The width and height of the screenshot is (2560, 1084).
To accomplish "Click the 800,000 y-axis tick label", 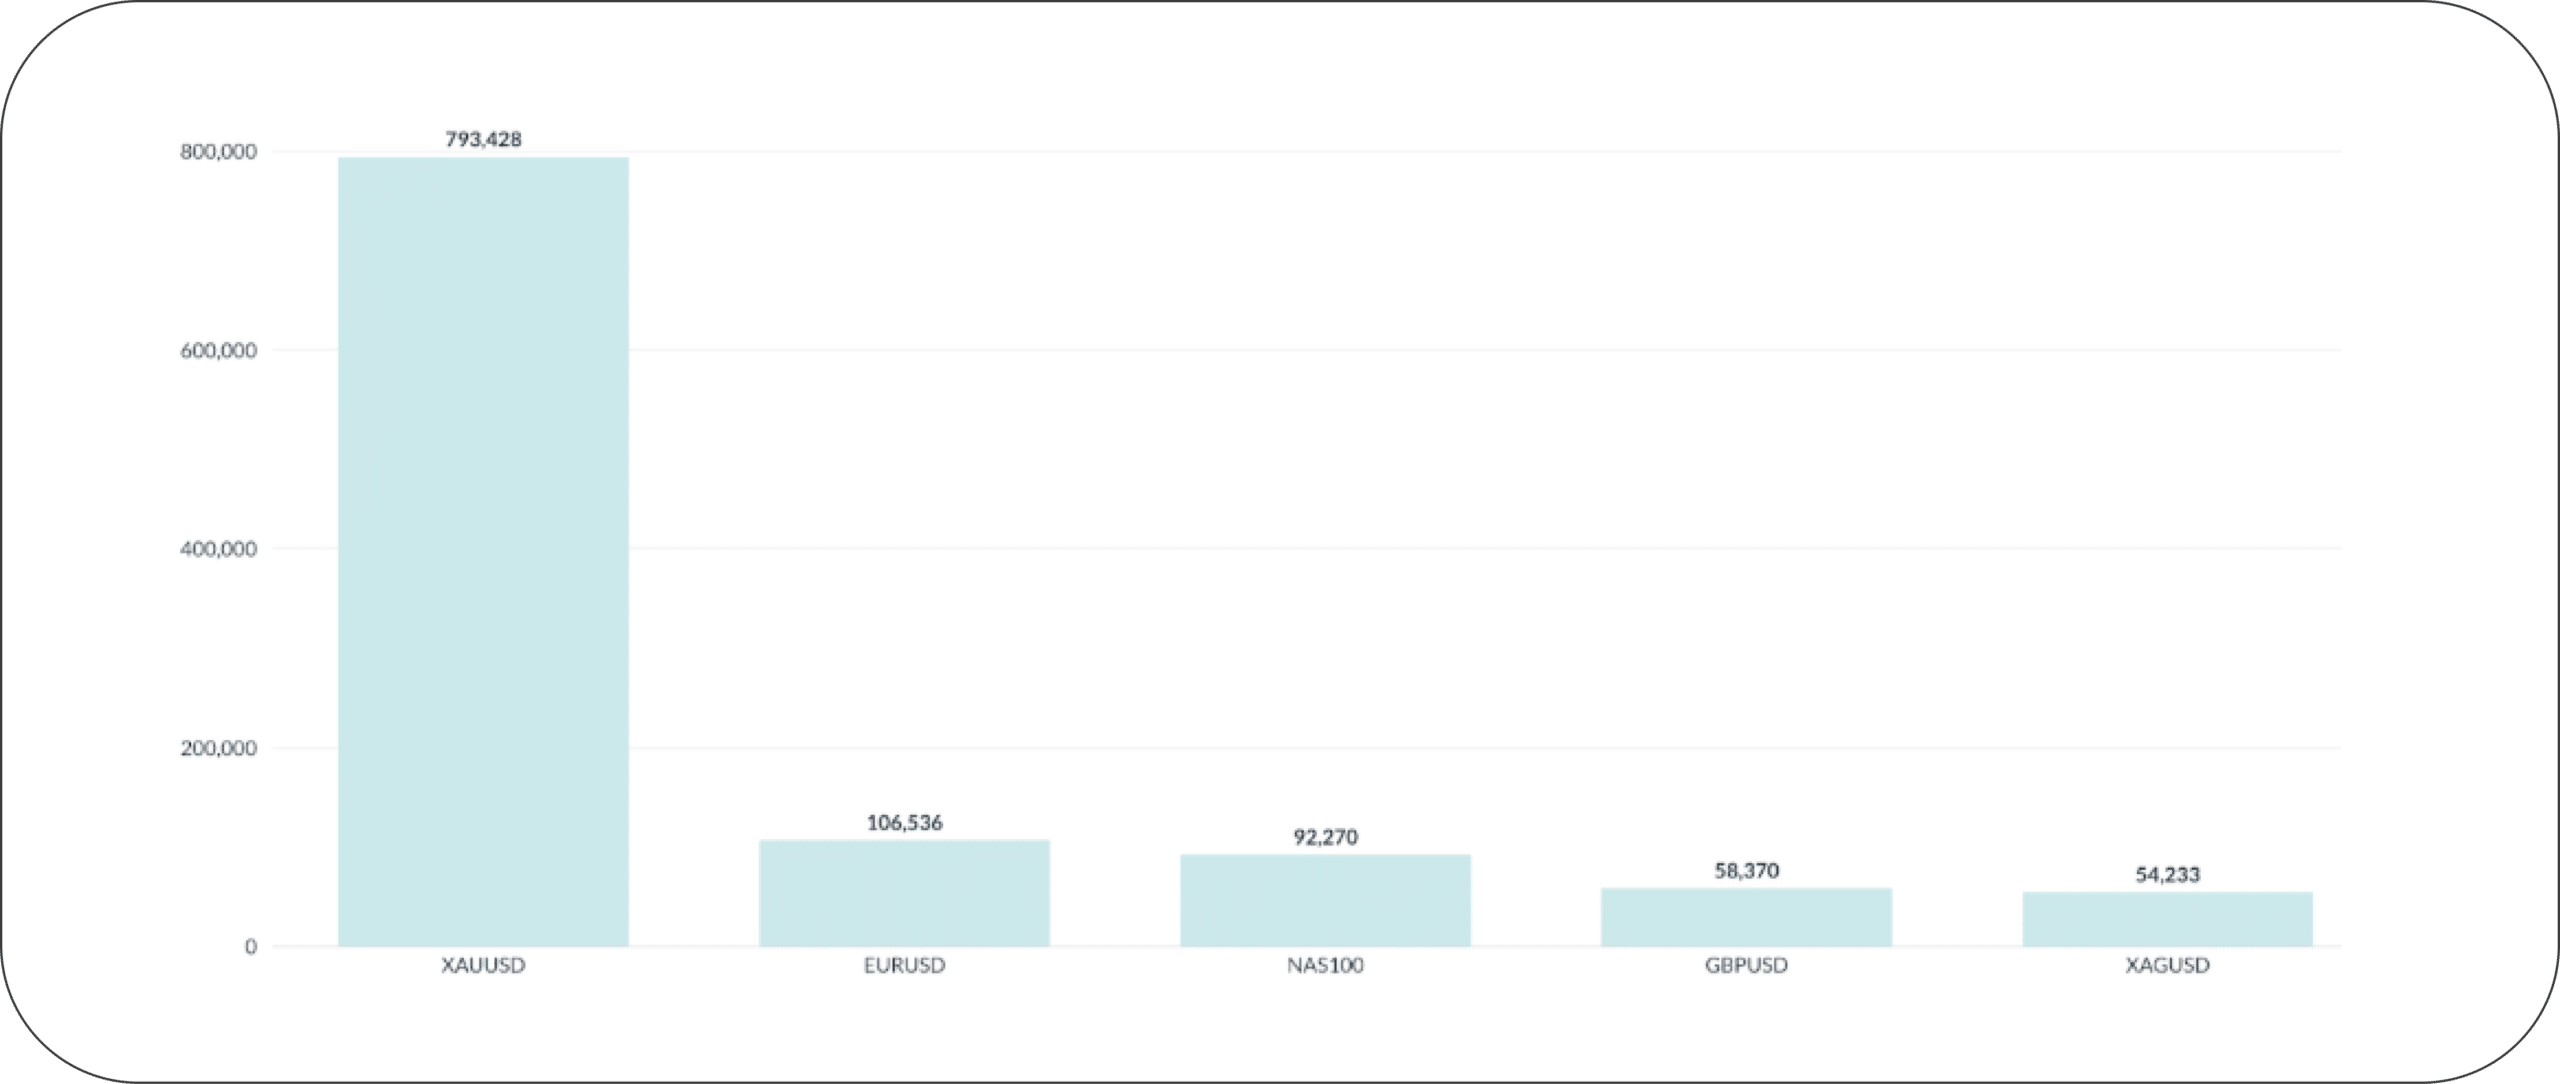I will pos(218,152).
